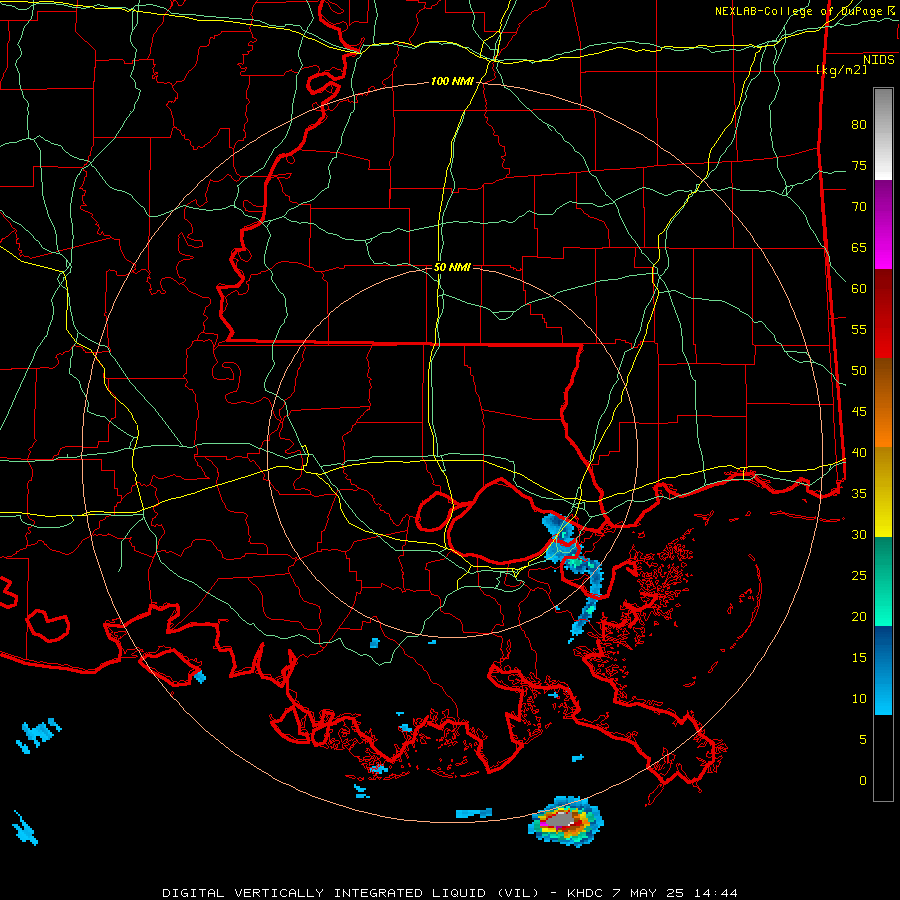The height and width of the screenshot is (900, 900).
Task: Select the NIDS label
Action: (879, 60)
